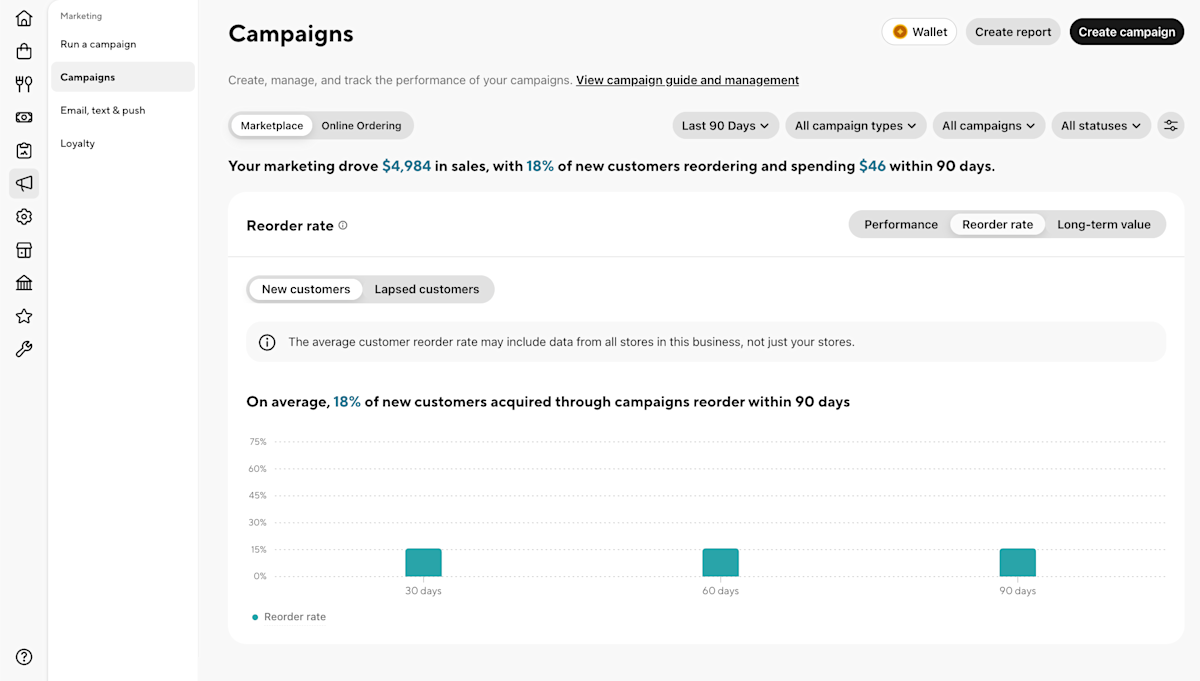Click the 18% in the On average sentence
The width and height of the screenshot is (1200, 681).
pos(347,402)
